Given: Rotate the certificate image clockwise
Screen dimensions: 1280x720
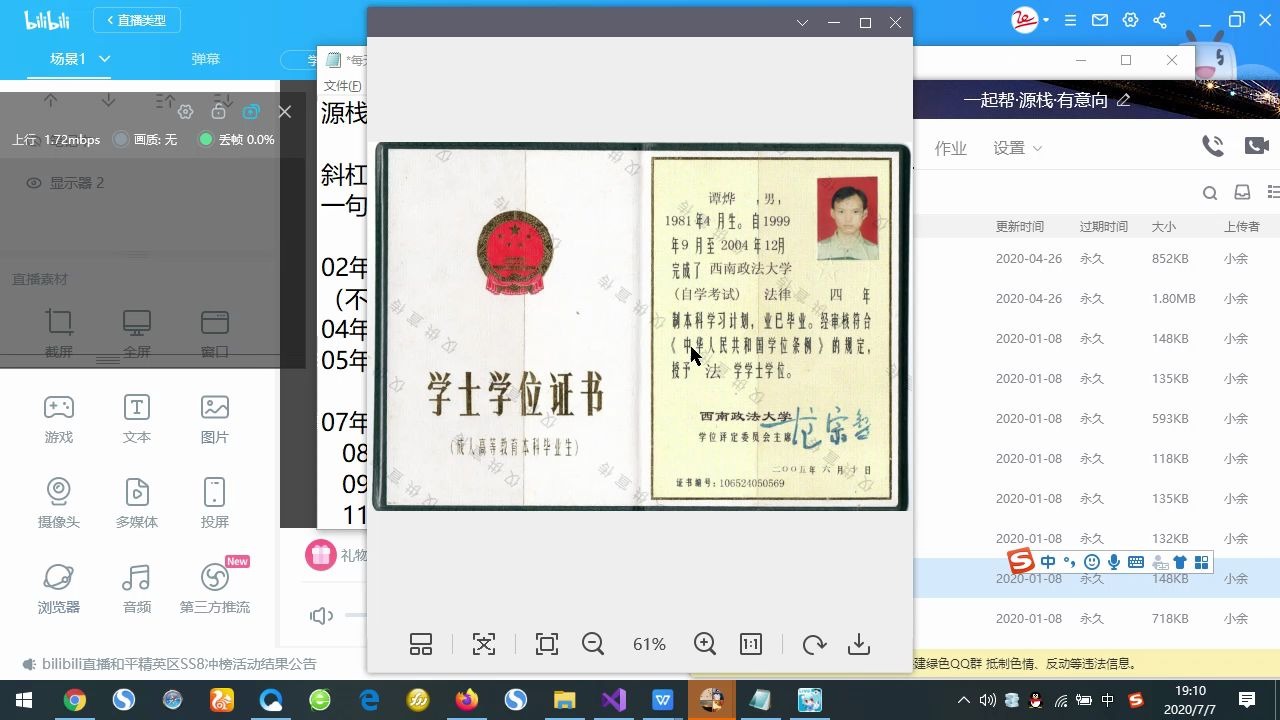Looking at the screenshot, I should pyautogui.click(x=814, y=645).
